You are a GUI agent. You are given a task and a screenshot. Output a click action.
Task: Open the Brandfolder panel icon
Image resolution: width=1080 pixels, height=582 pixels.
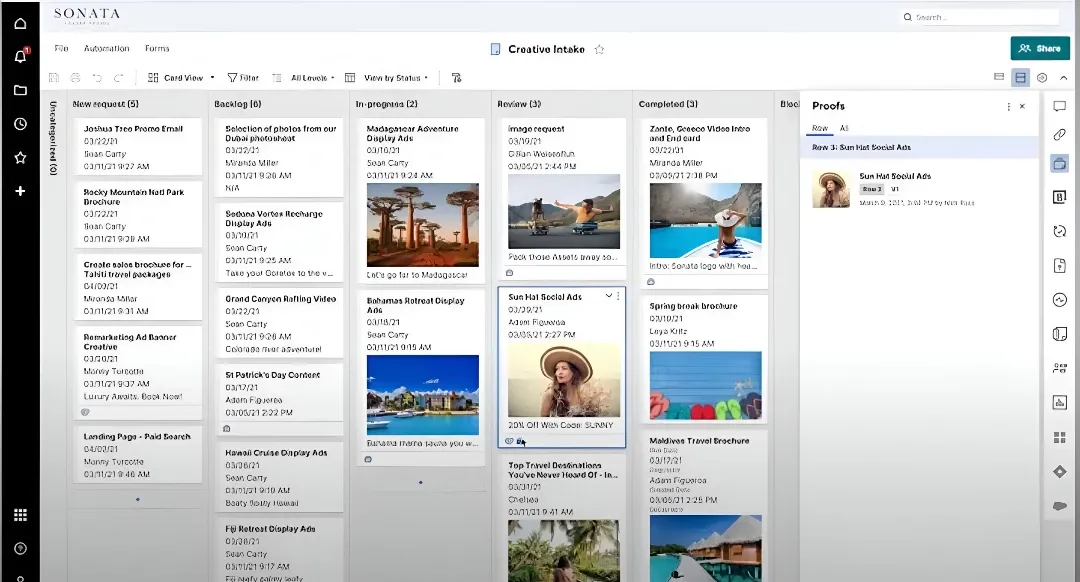pos(1060,198)
